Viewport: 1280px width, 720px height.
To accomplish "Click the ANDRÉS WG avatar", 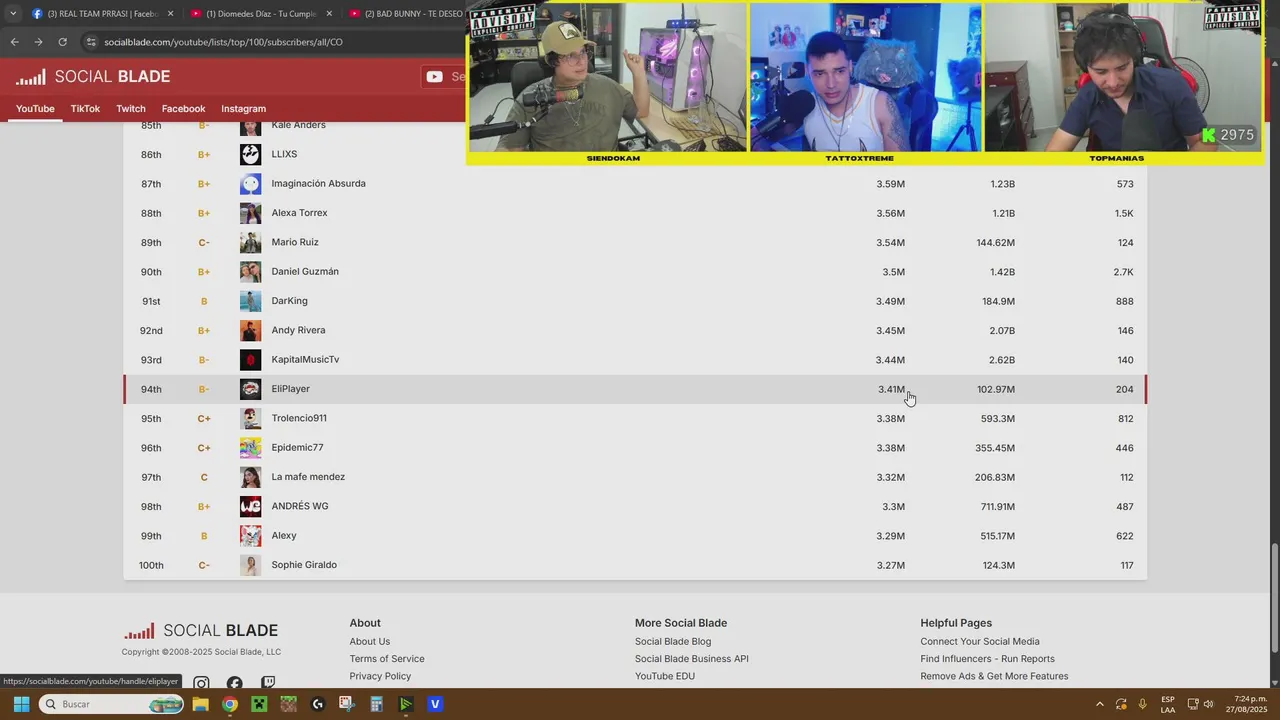I will tap(250, 506).
